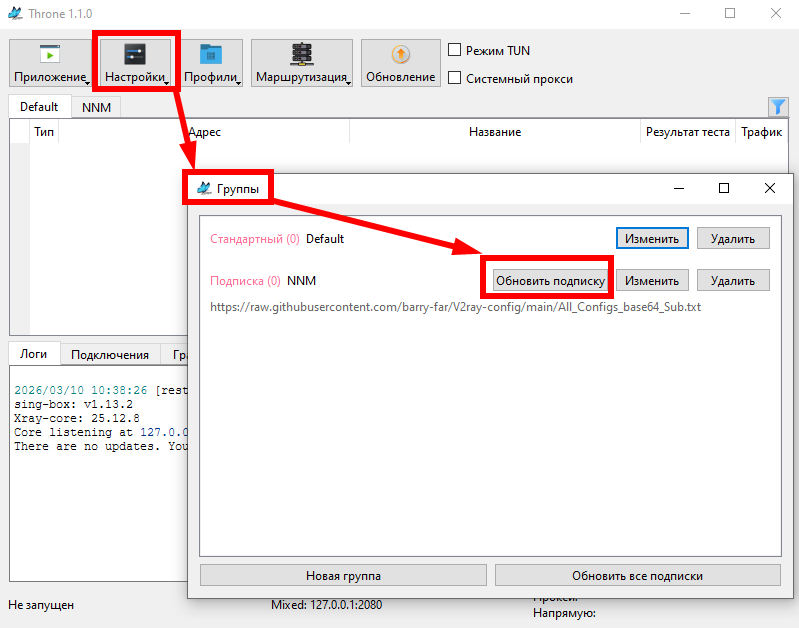Click the funnel filter icon
The image size is (799, 628).
[778, 107]
